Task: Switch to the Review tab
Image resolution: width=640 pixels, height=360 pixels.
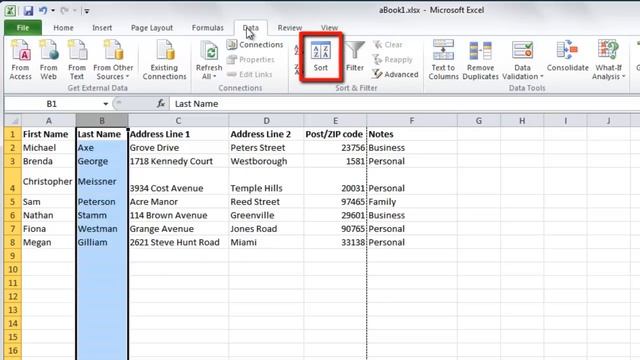Action: (289, 28)
